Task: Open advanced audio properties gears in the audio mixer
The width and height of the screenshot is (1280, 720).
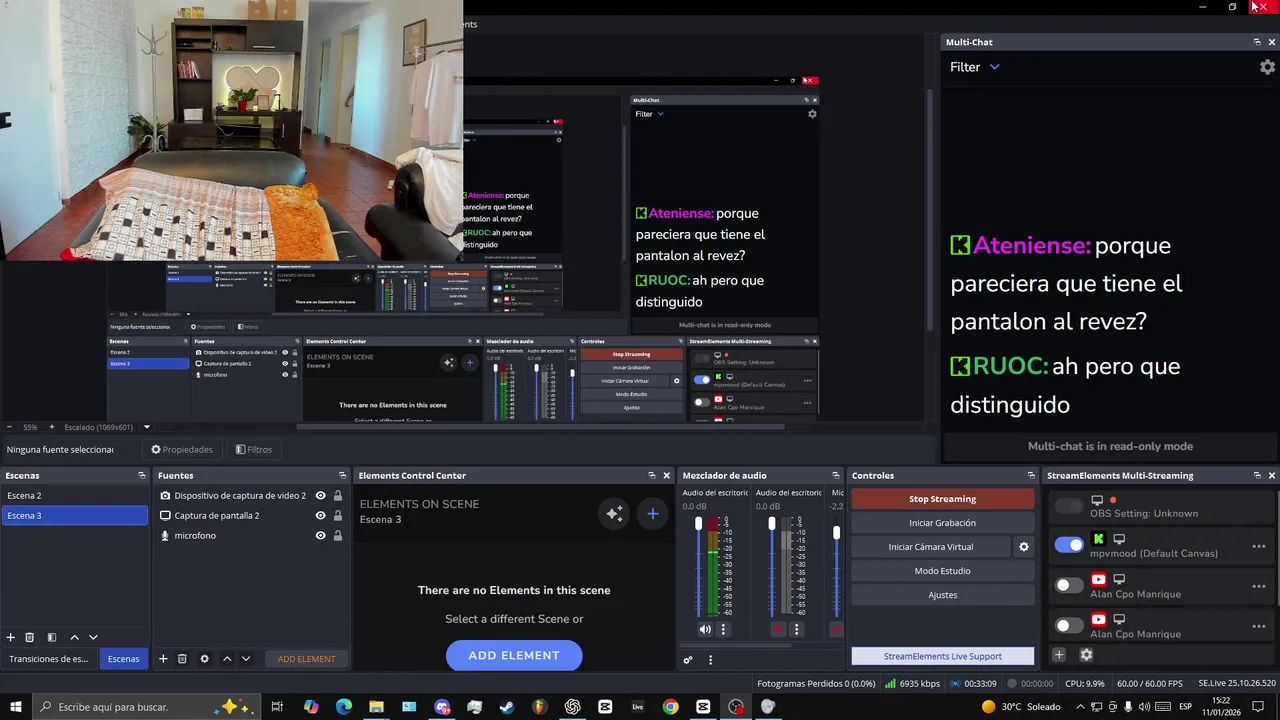Action: pyautogui.click(x=688, y=660)
